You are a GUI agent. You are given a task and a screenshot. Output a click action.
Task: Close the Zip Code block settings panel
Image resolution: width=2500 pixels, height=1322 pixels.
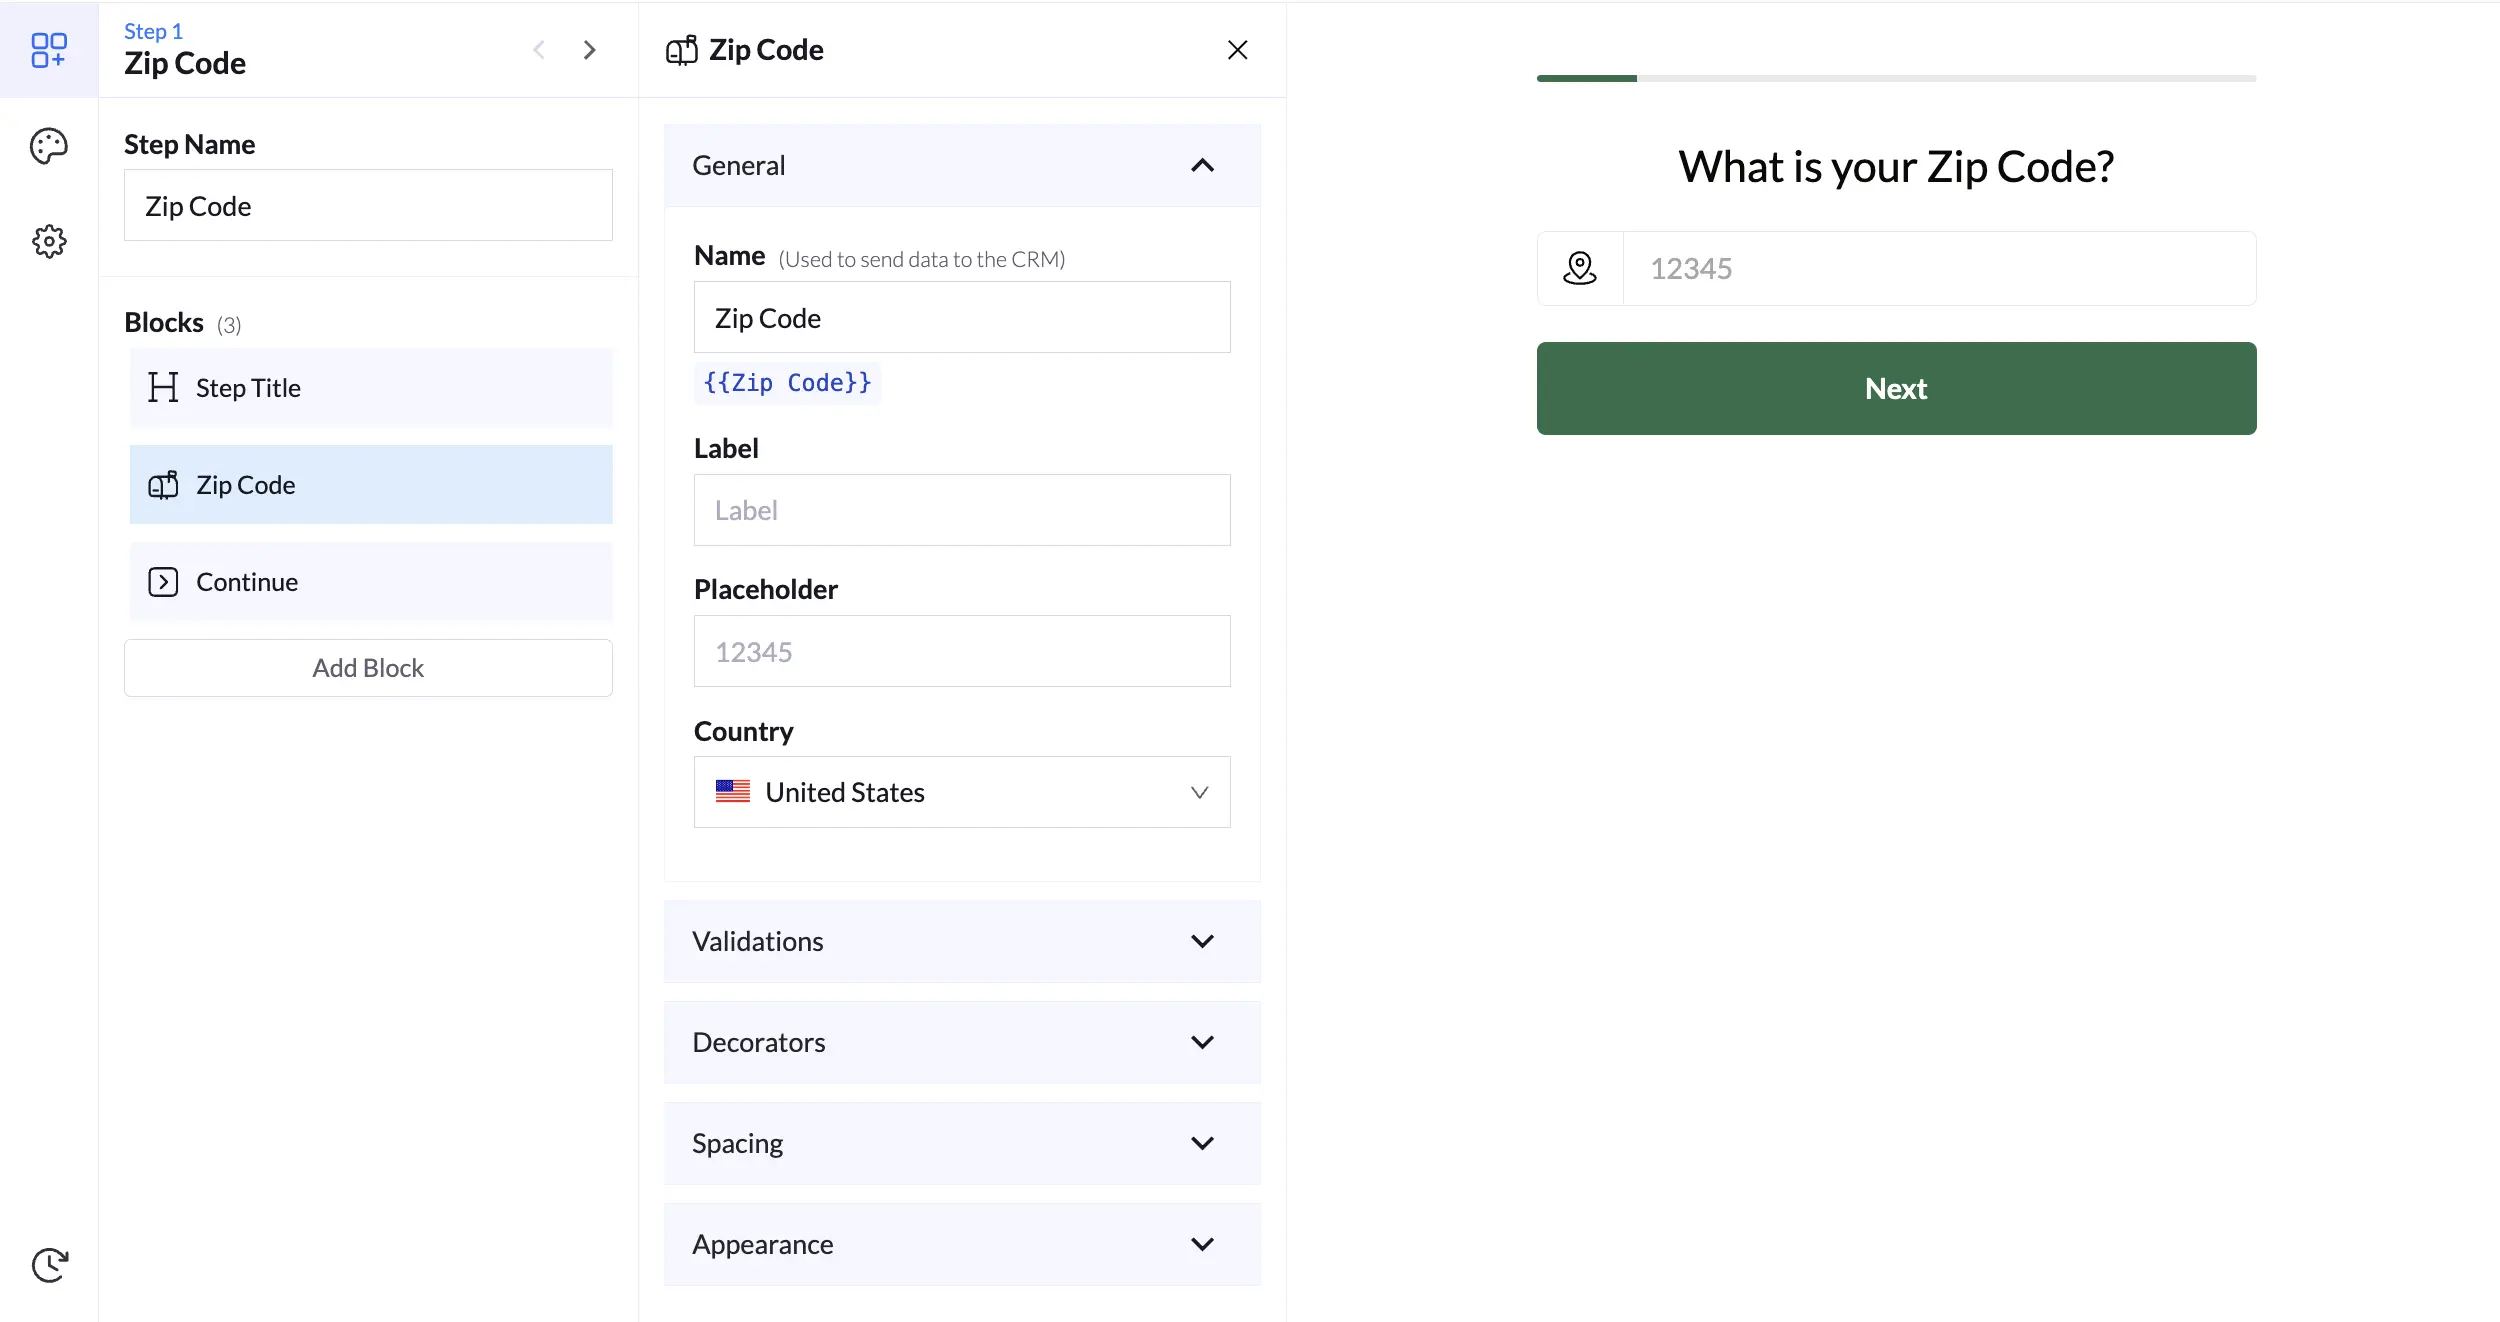tap(1237, 50)
